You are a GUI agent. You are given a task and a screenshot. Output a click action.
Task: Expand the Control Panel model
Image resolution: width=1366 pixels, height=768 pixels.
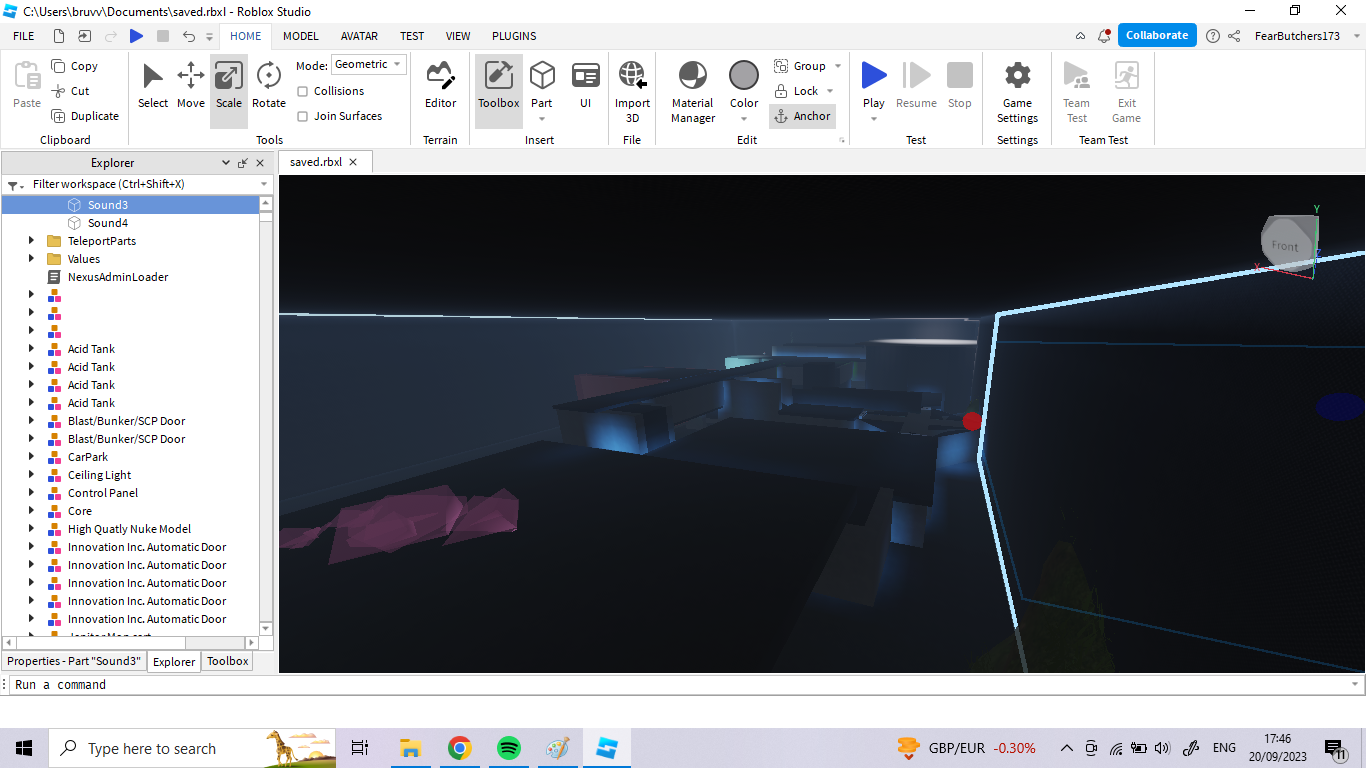click(x=31, y=493)
